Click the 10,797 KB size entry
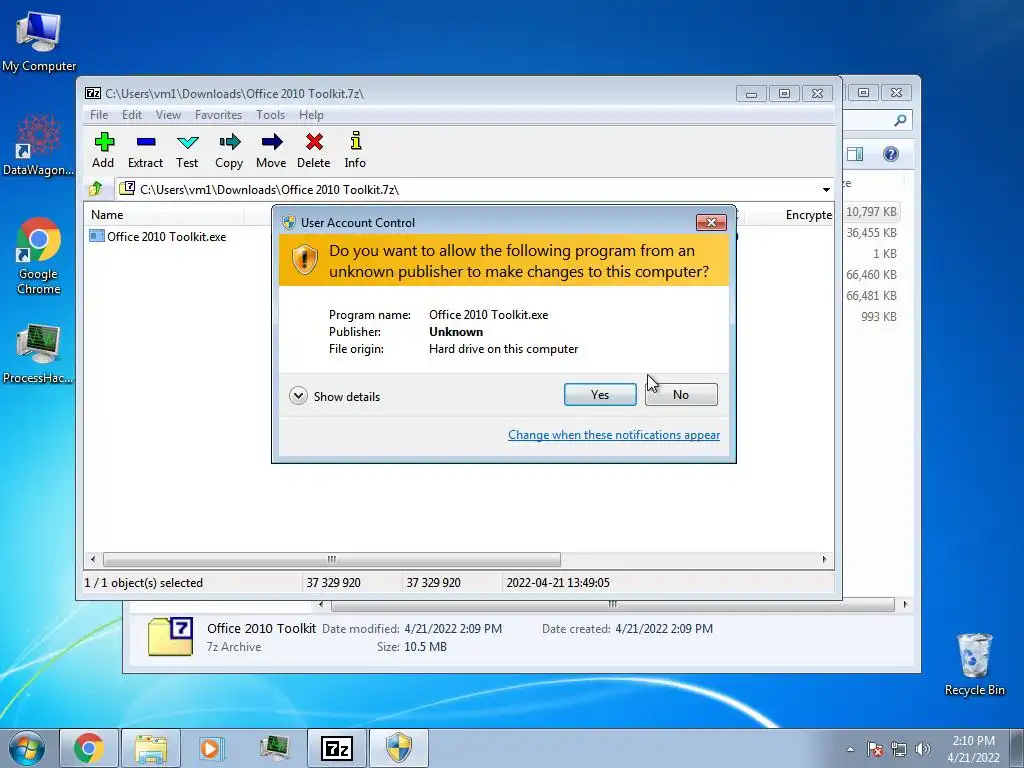The width and height of the screenshot is (1024, 768). pyautogui.click(x=871, y=212)
